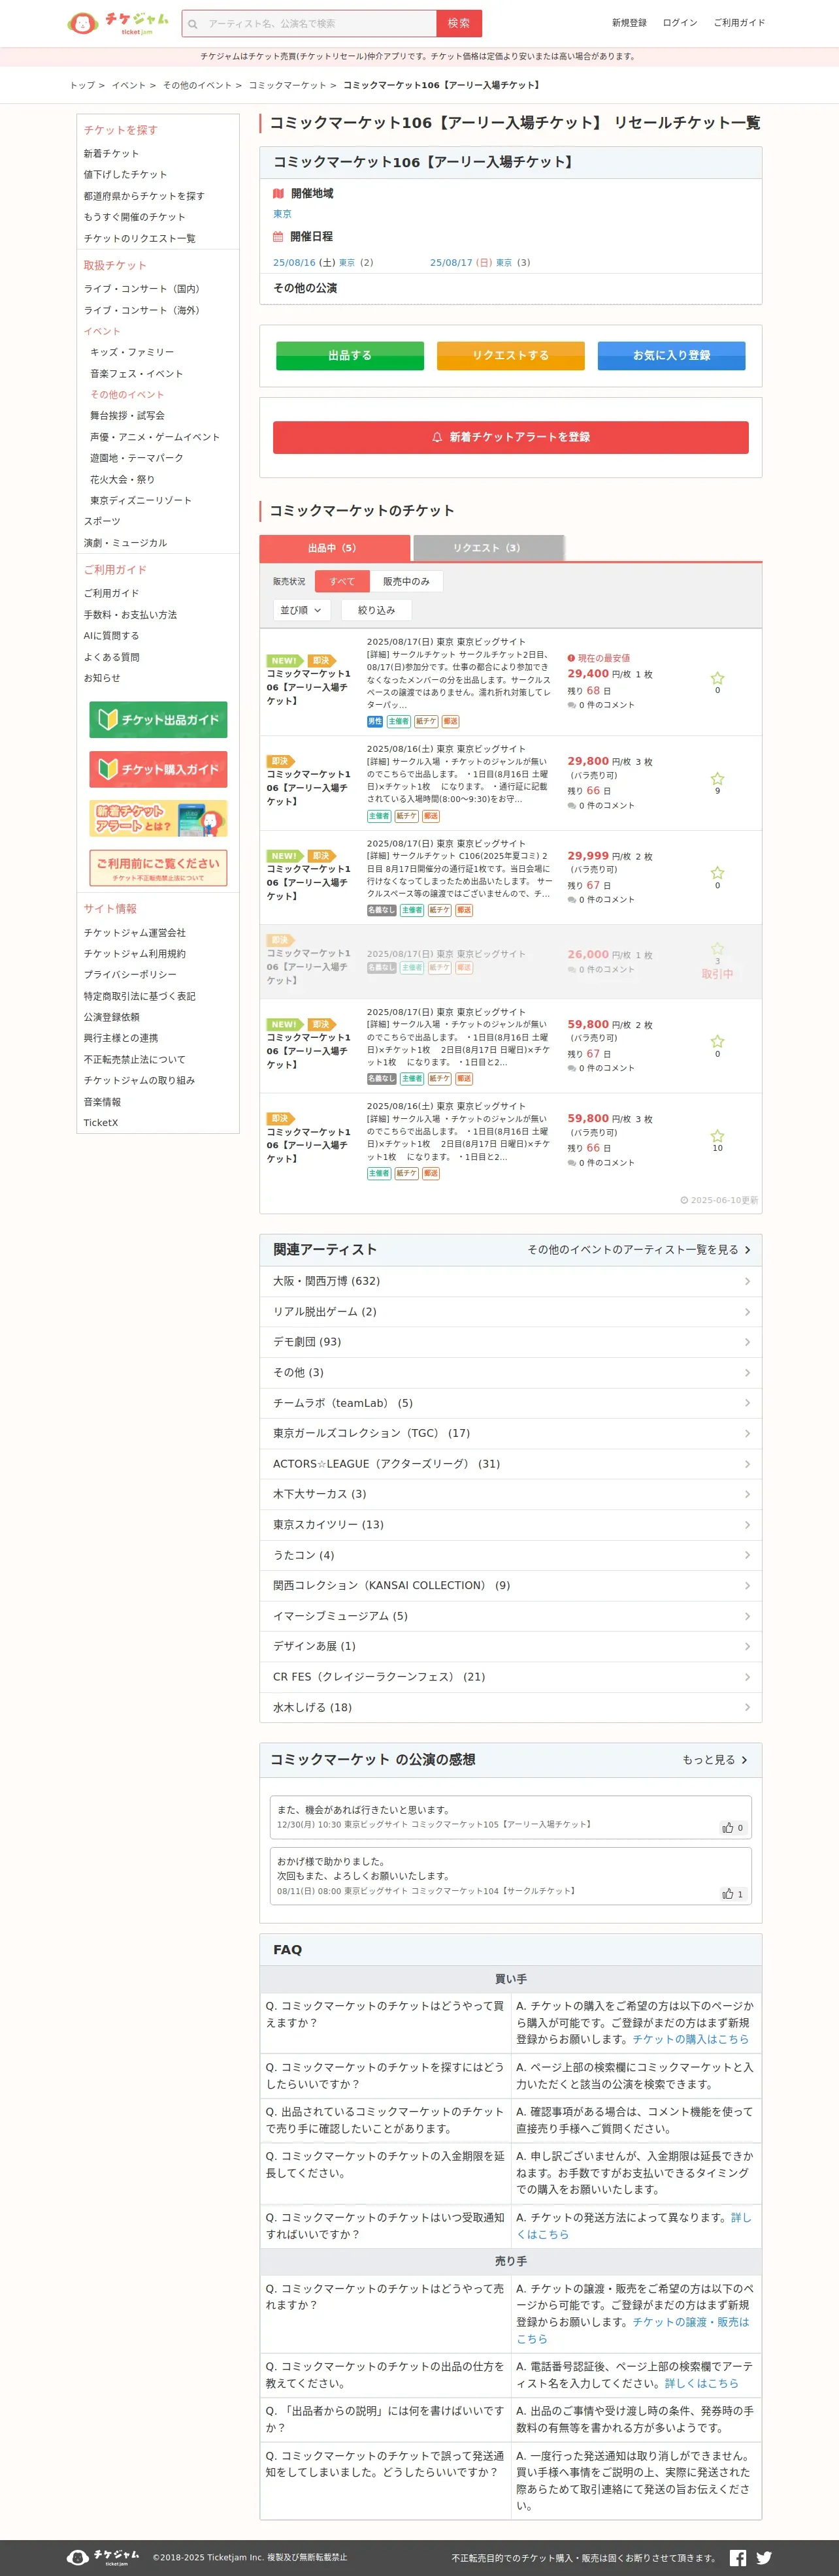Open よくある質問 in the sidebar

point(111,657)
